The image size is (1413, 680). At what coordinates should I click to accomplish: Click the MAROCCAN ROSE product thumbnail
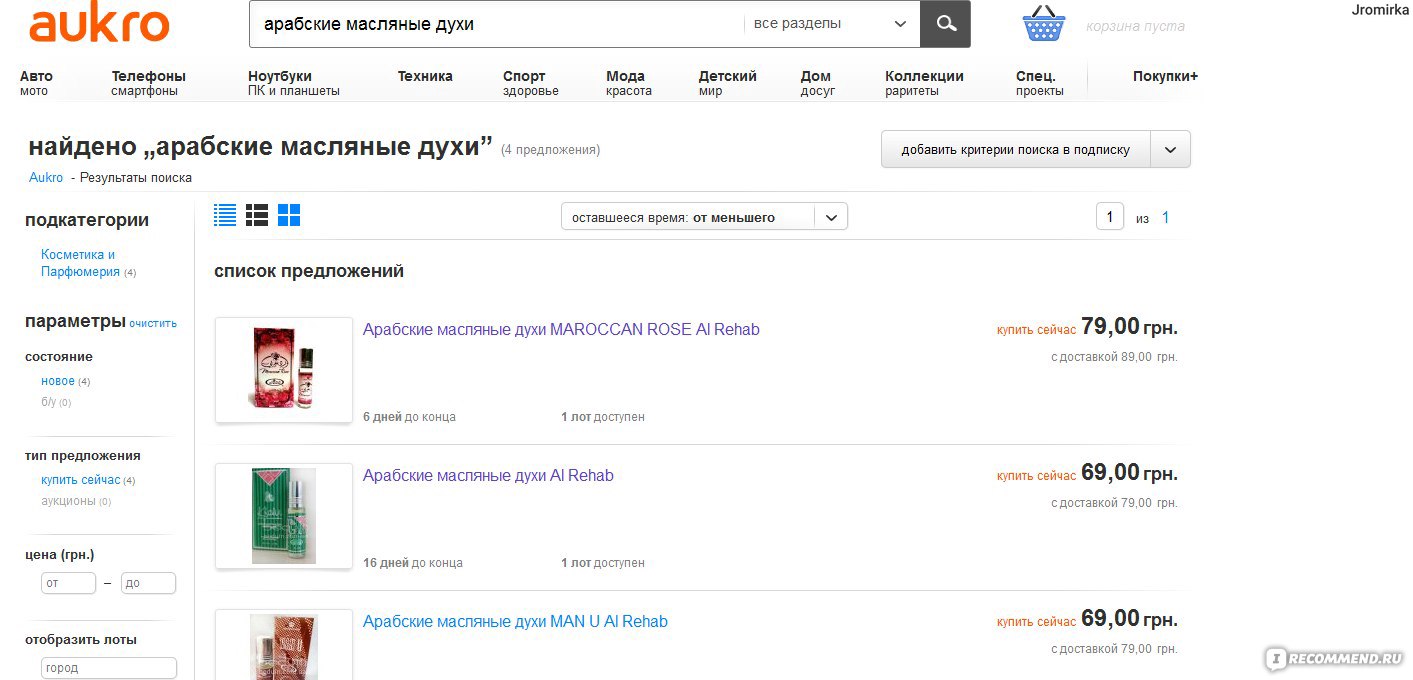(284, 370)
